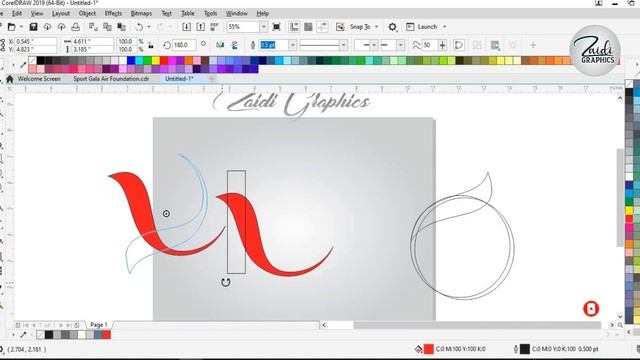Open the Edit menu
Screen dimensions: 640x360
click(17, 13)
